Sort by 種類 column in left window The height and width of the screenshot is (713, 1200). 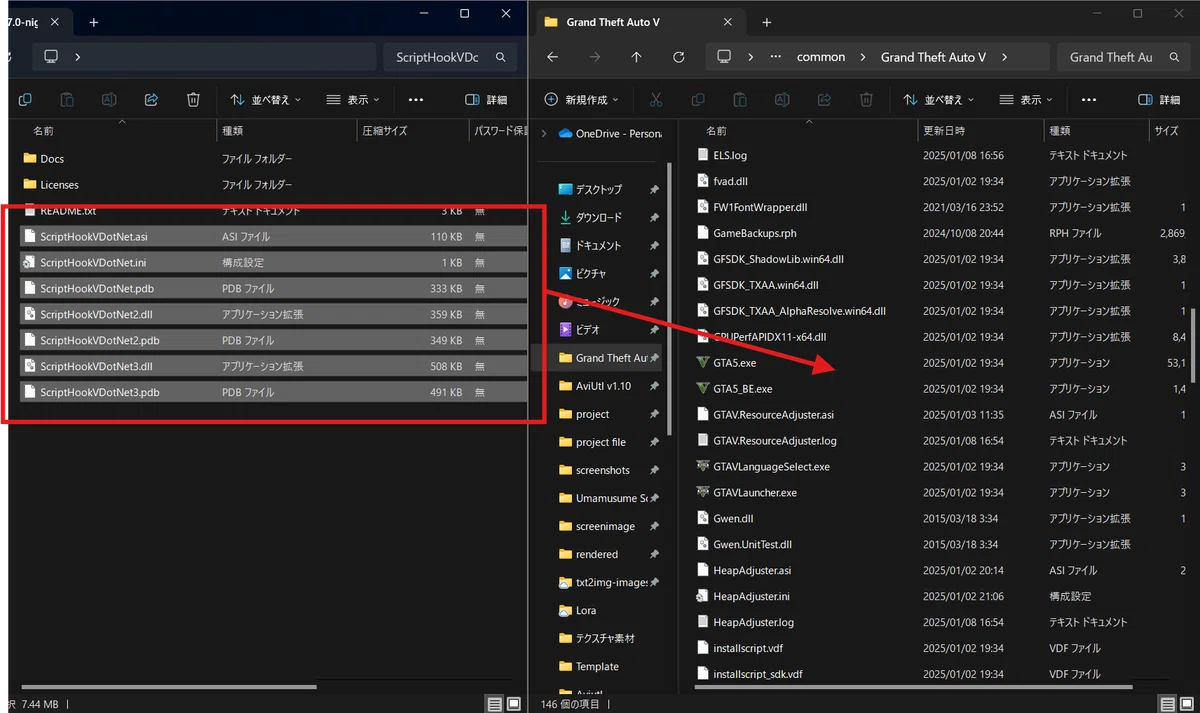(232, 131)
